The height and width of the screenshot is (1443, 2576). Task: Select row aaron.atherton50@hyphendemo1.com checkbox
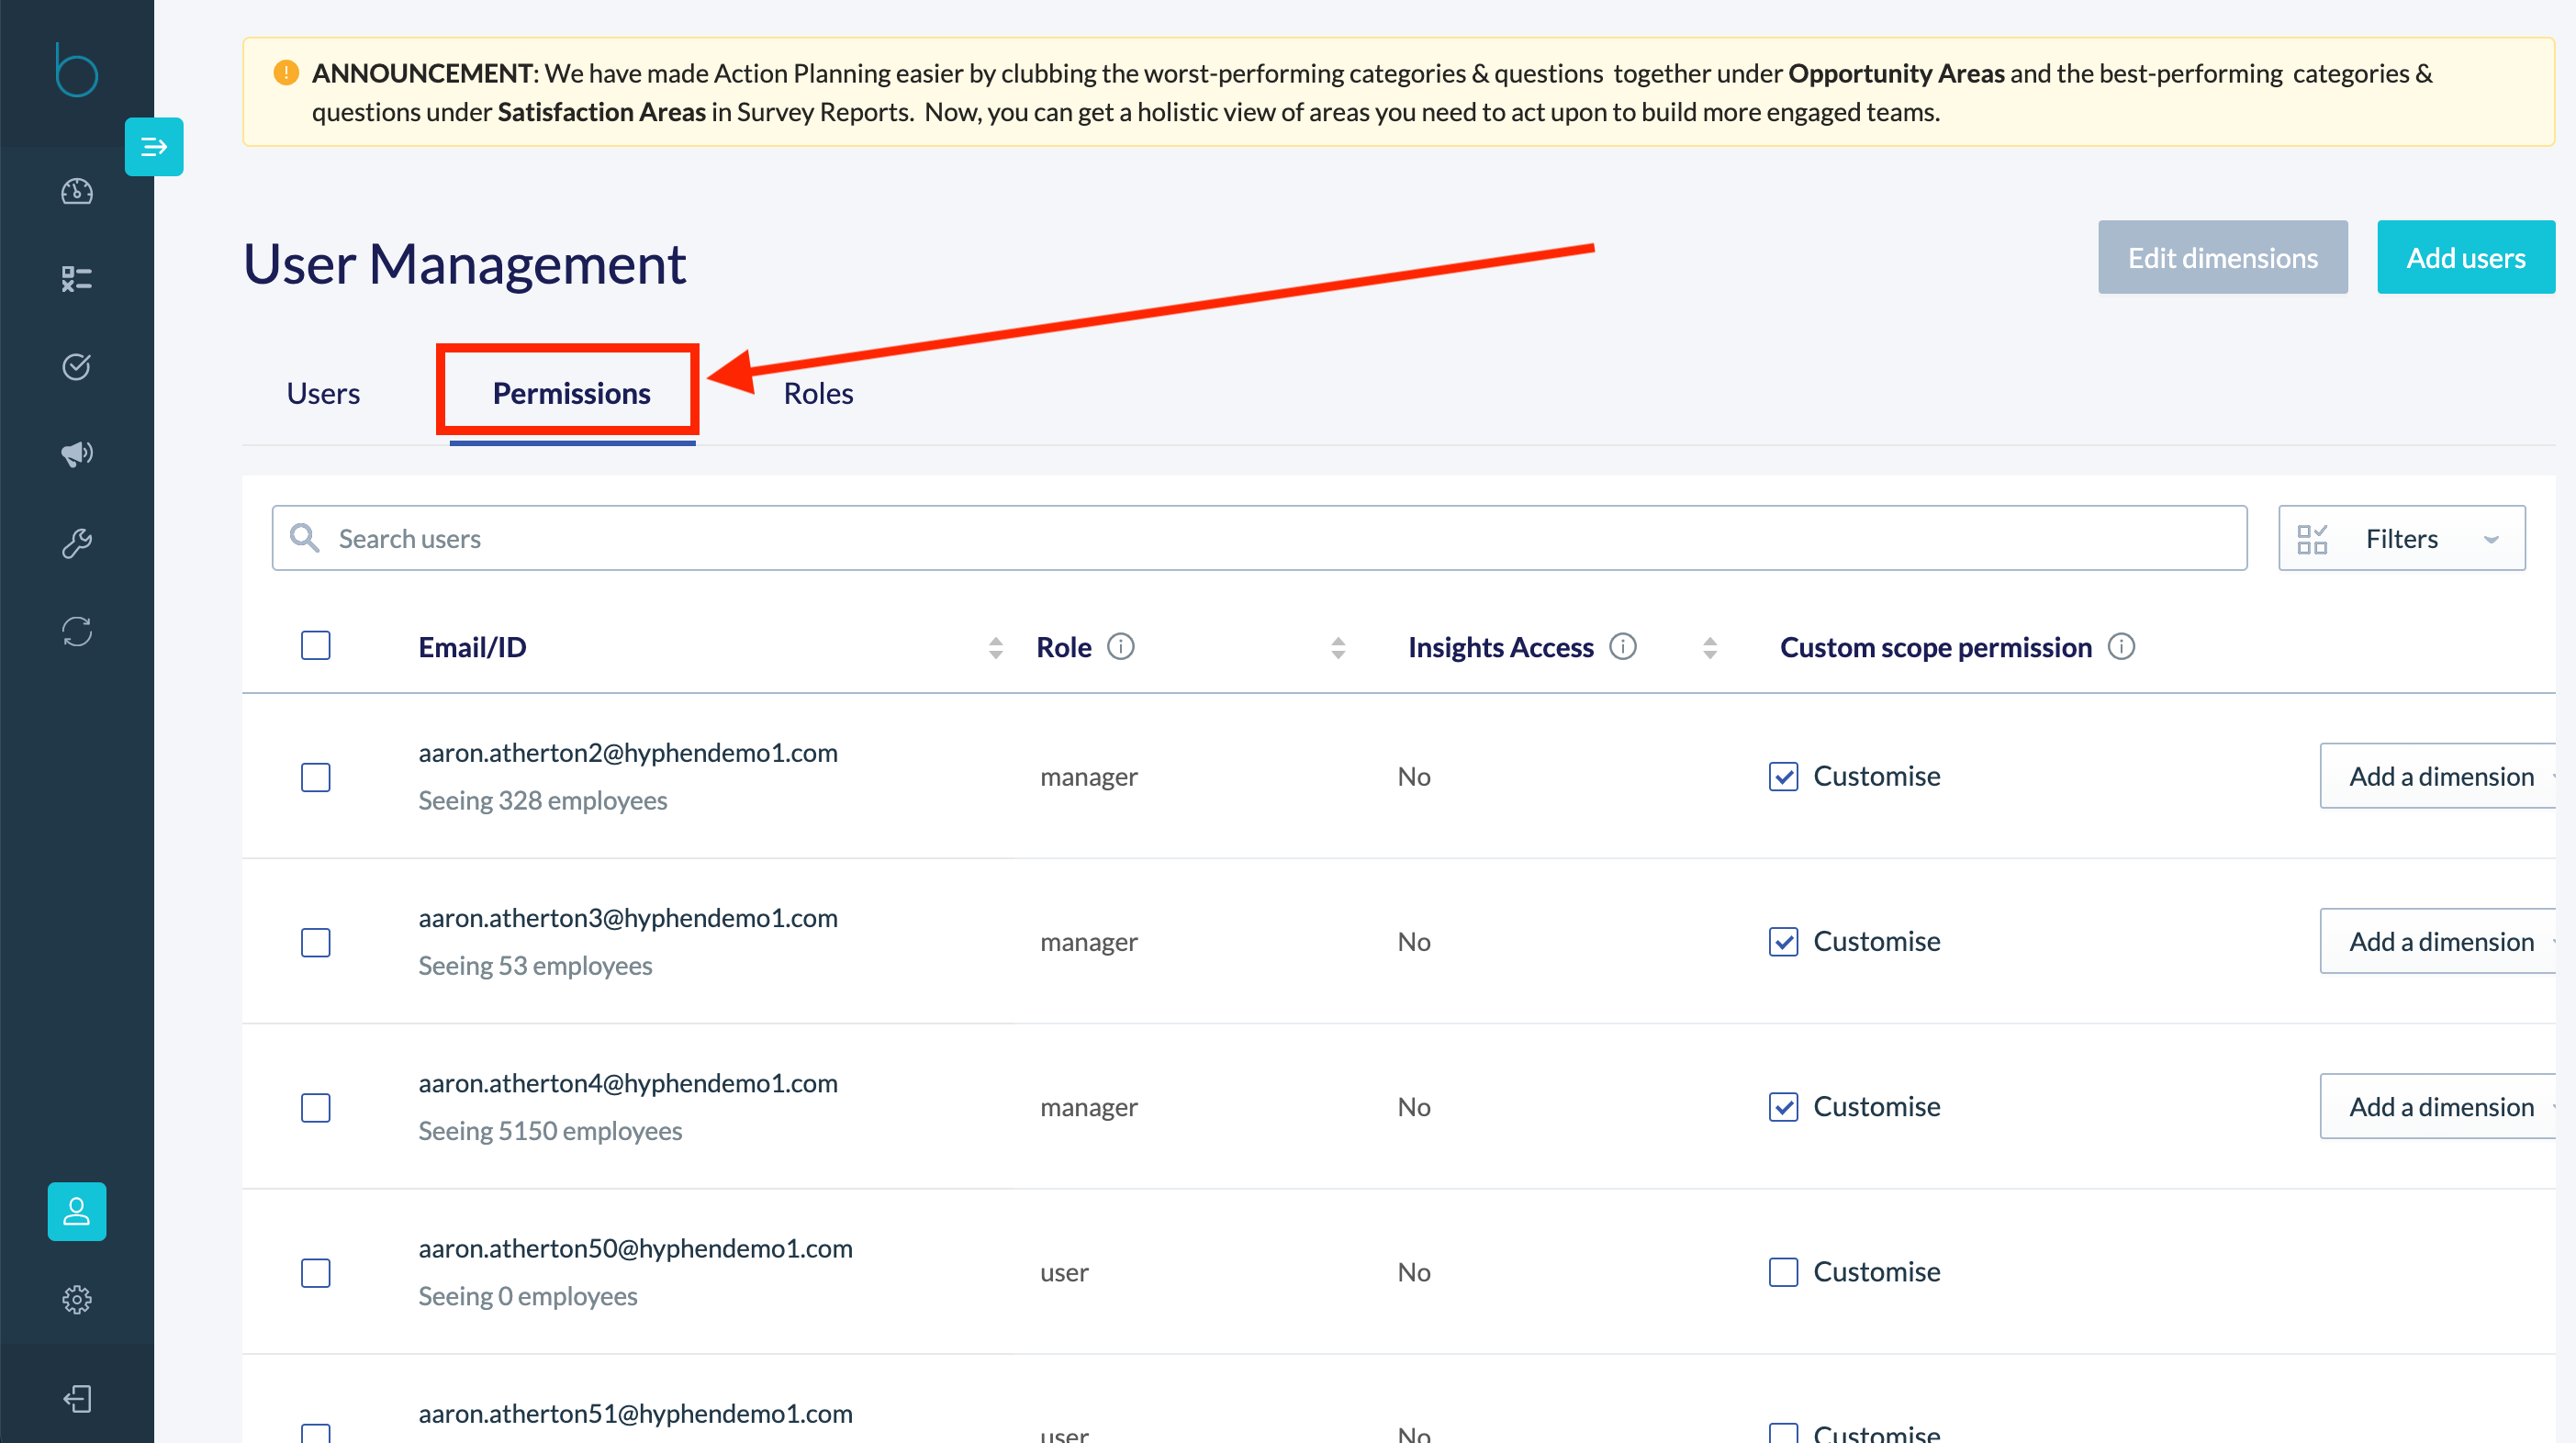click(x=316, y=1272)
